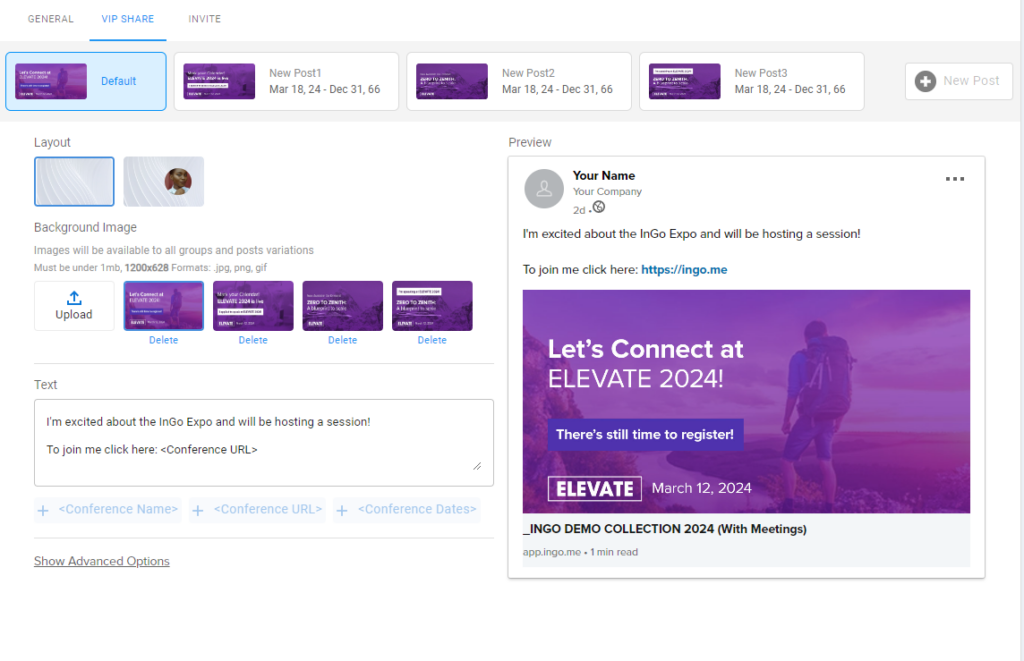Viewport: 1024px width, 661px height.
Task: Click plus icon beside Conference Dates
Action: 342,510
